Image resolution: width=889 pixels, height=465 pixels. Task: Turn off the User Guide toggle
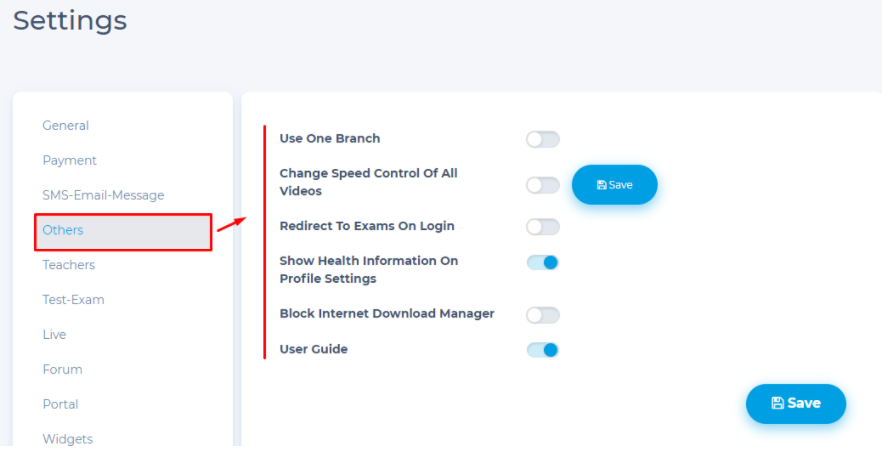tap(543, 350)
